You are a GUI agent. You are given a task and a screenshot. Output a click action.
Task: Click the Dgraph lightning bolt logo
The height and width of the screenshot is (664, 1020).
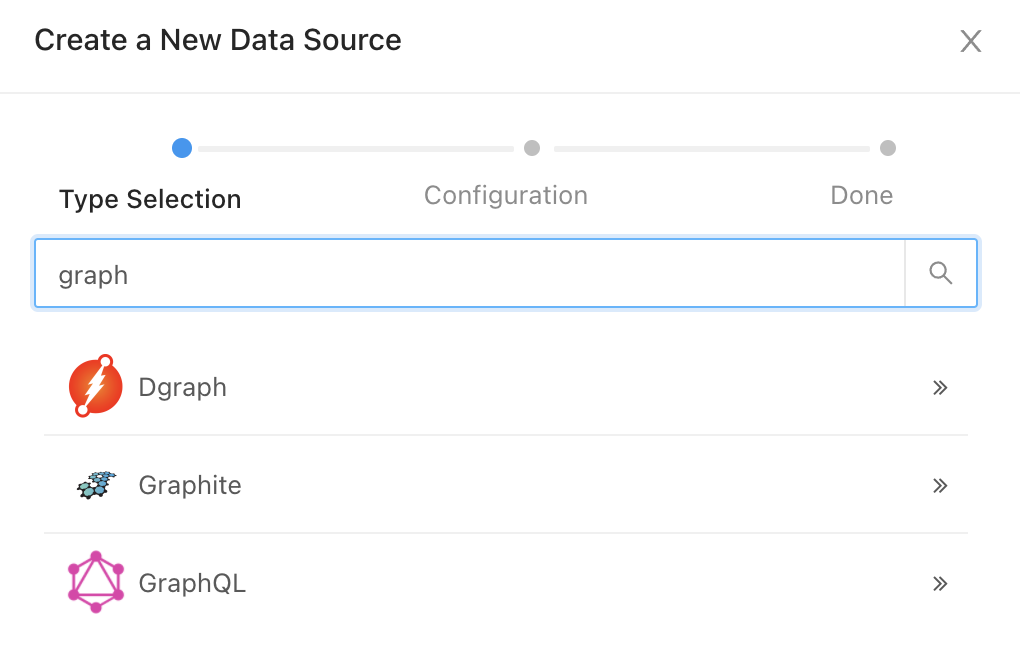[96, 387]
